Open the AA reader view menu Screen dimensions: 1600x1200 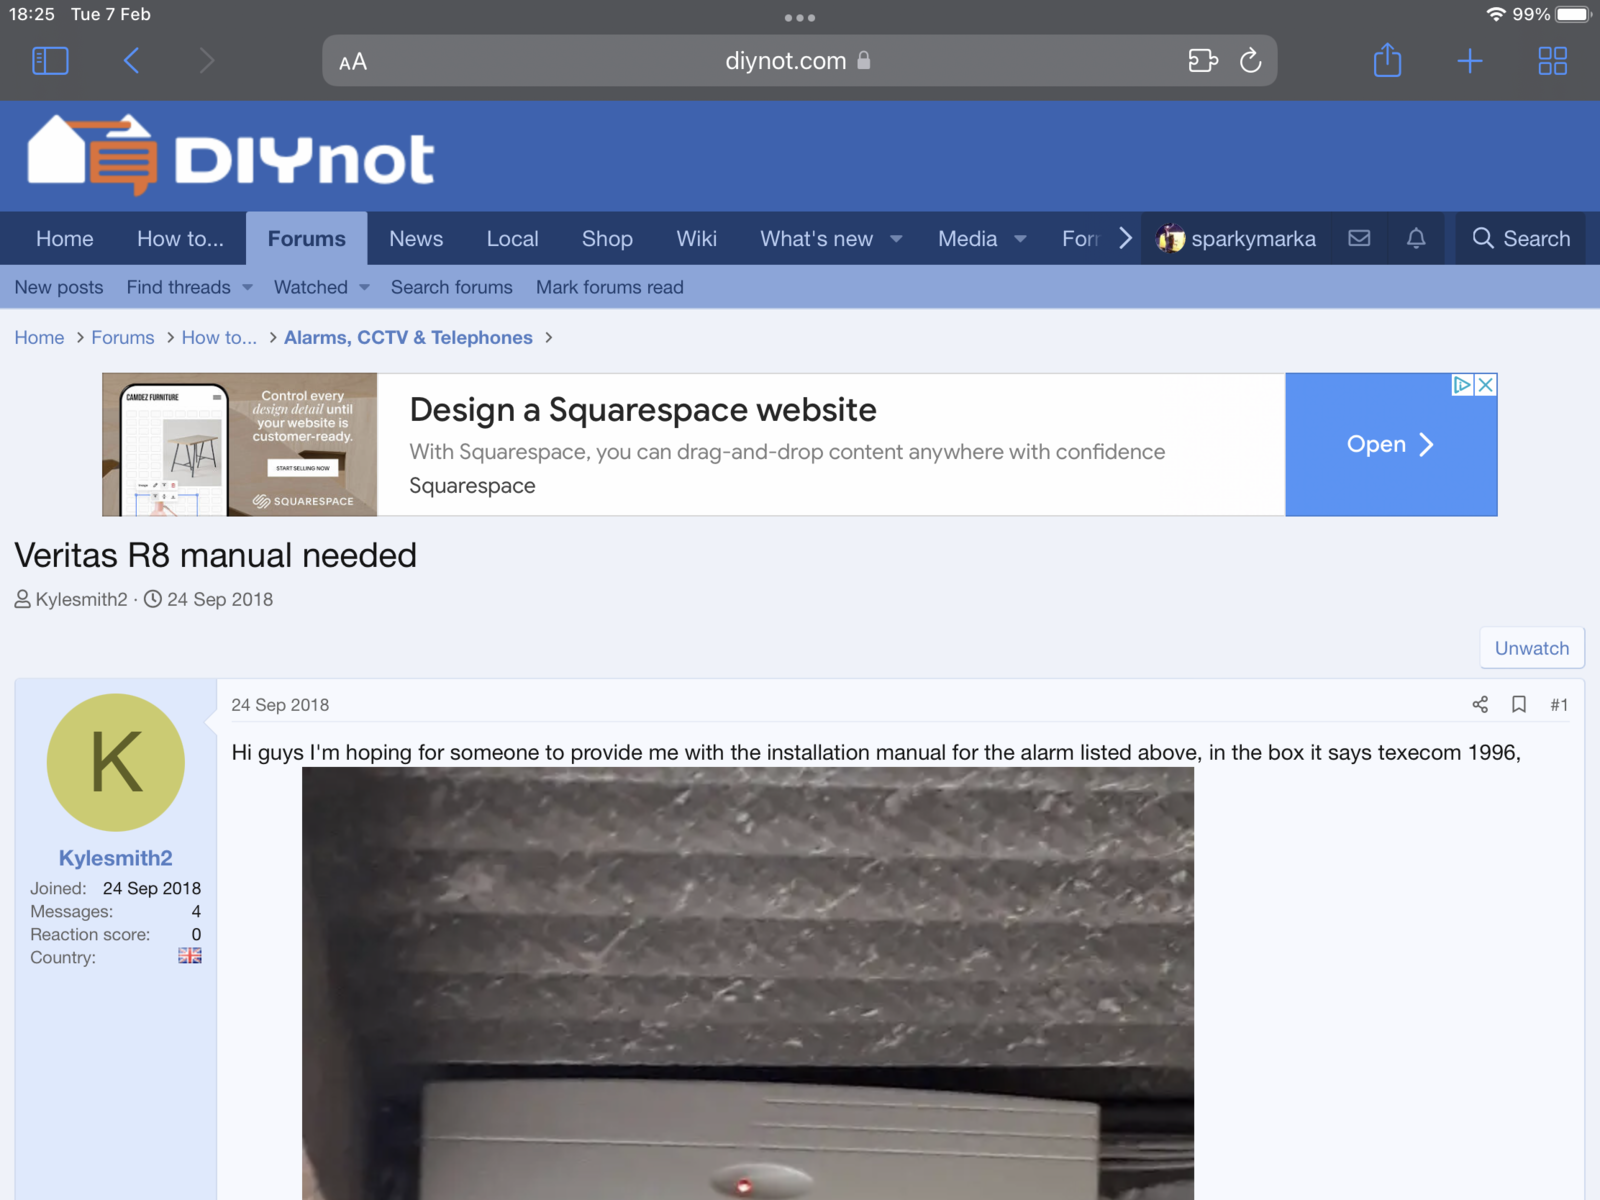click(x=353, y=62)
